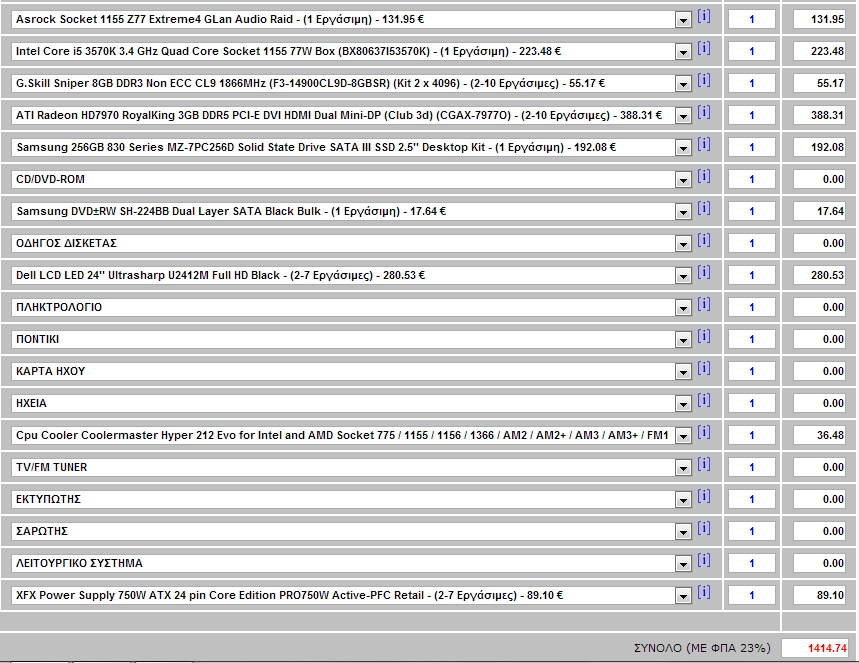
Task: Expand the Coolermaster Hyper 212 Evo dropdown
Action: point(683,436)
